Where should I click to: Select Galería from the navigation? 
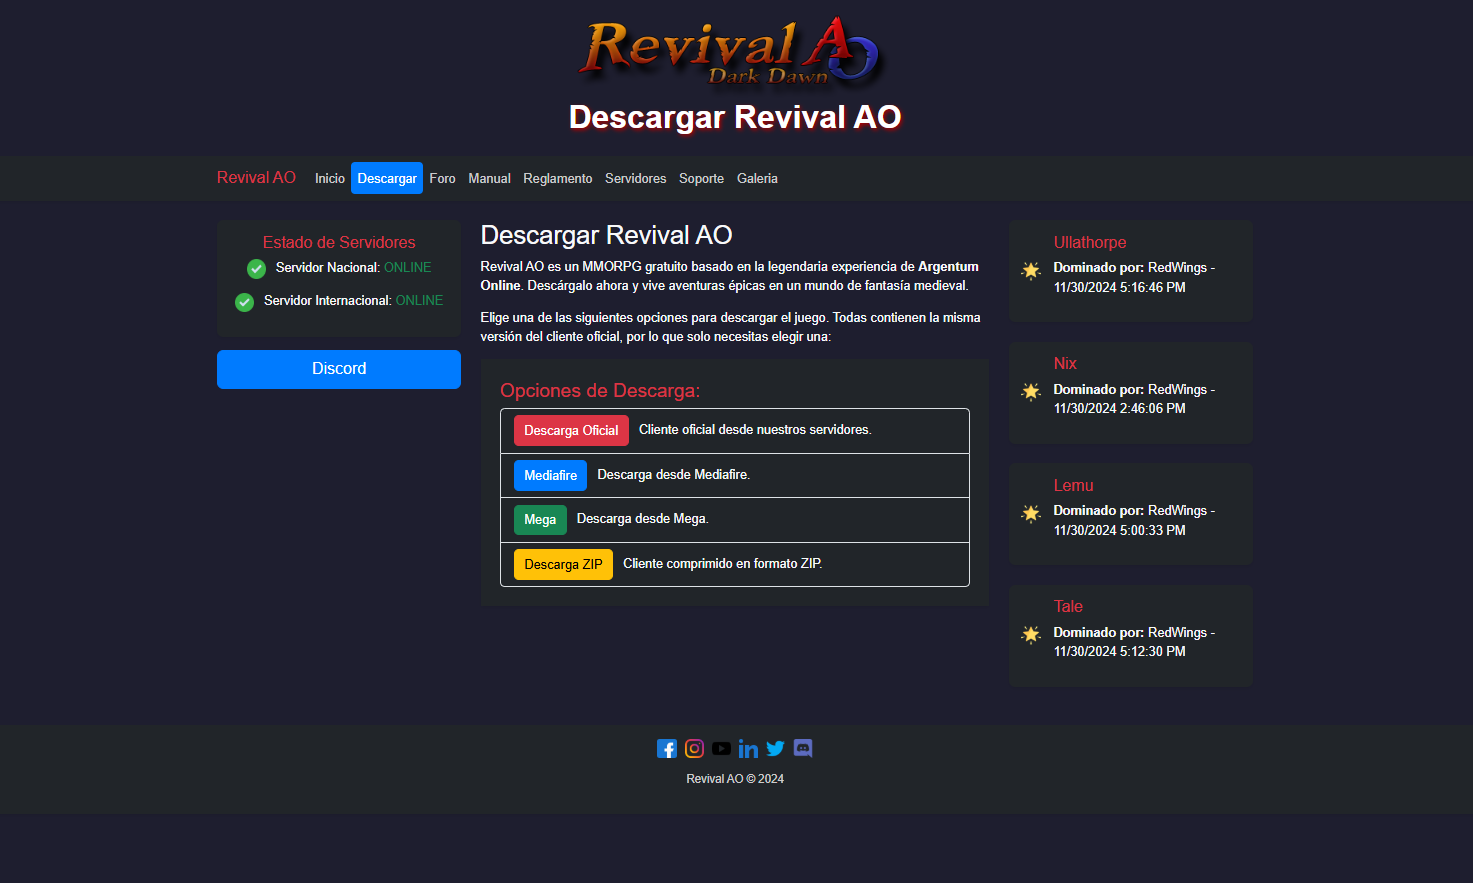[x=757, y=178]
